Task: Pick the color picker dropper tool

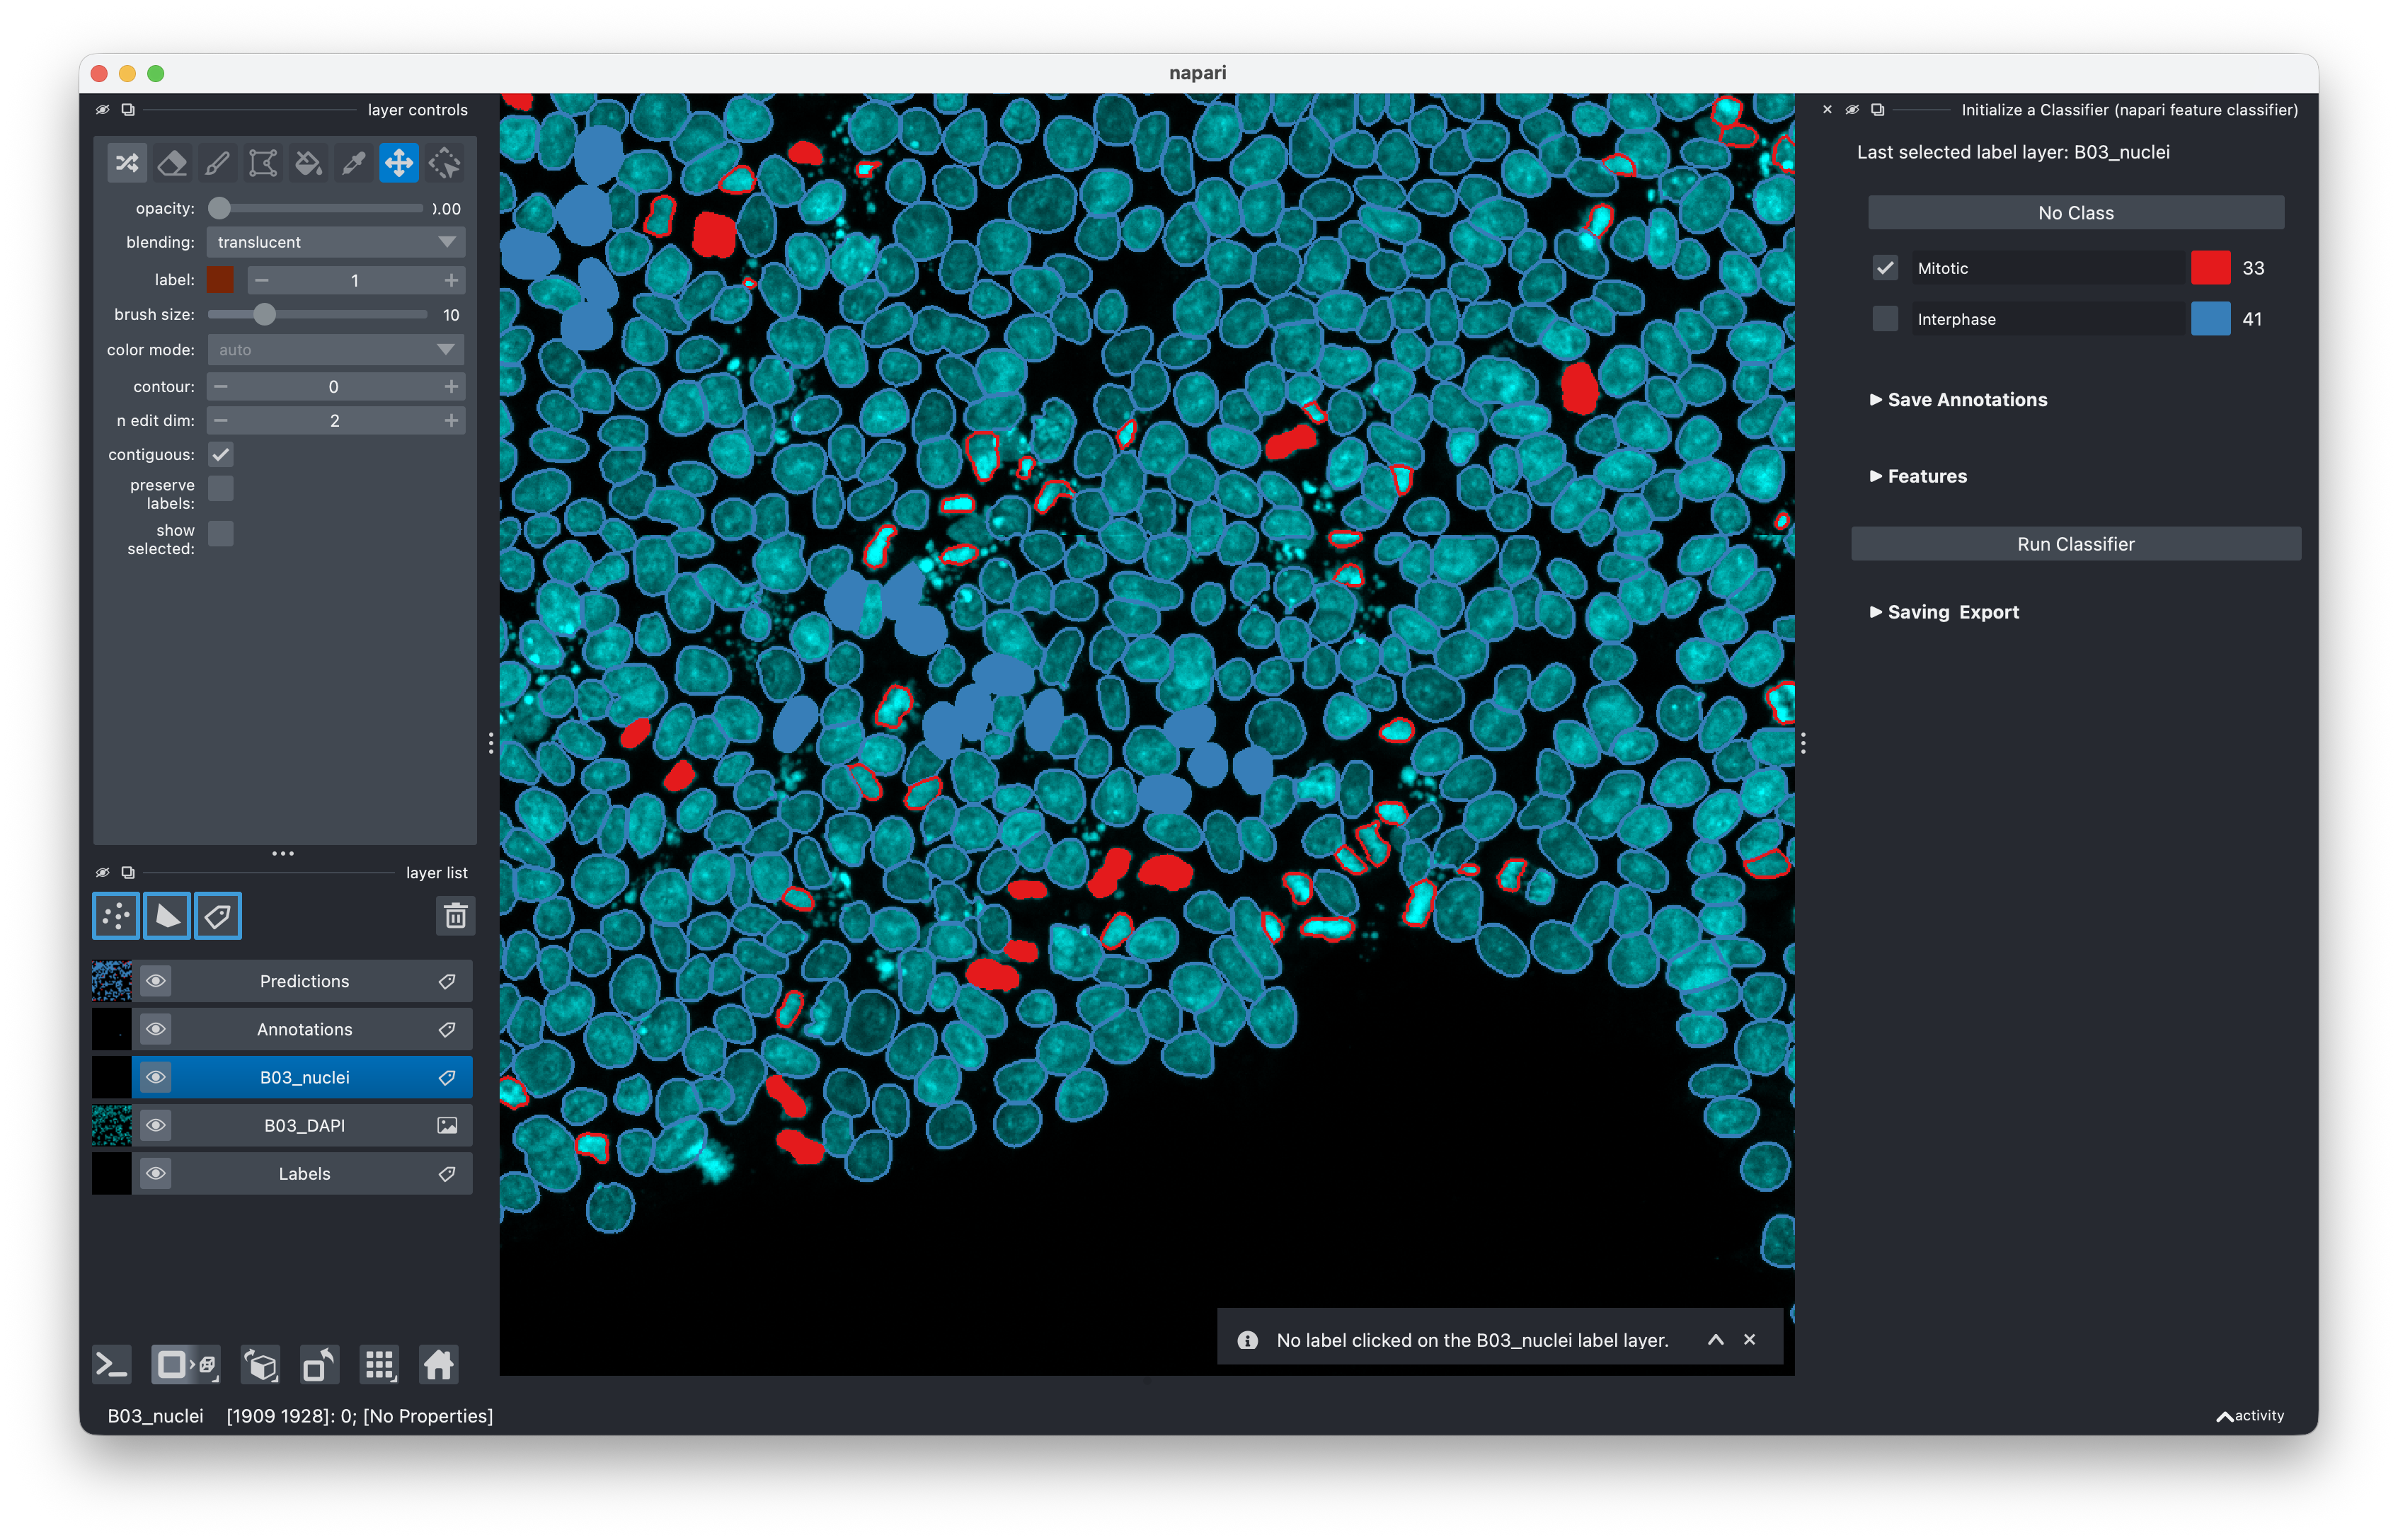Action: (353, 163)
